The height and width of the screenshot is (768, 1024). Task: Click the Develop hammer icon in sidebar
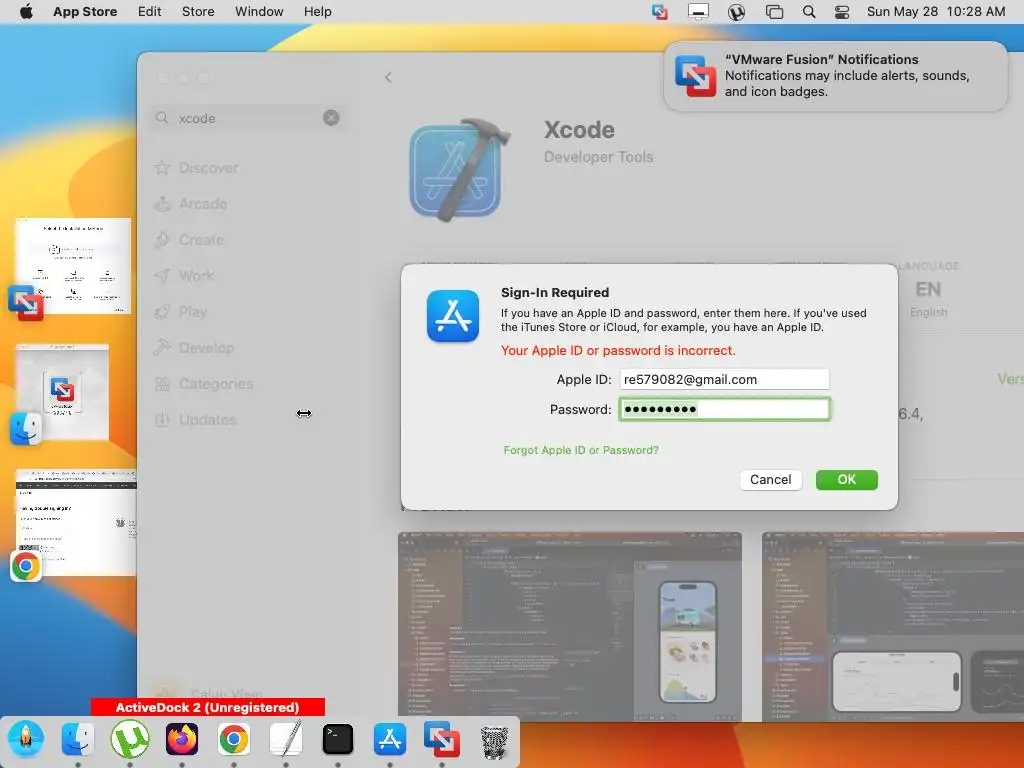point(162,348)
